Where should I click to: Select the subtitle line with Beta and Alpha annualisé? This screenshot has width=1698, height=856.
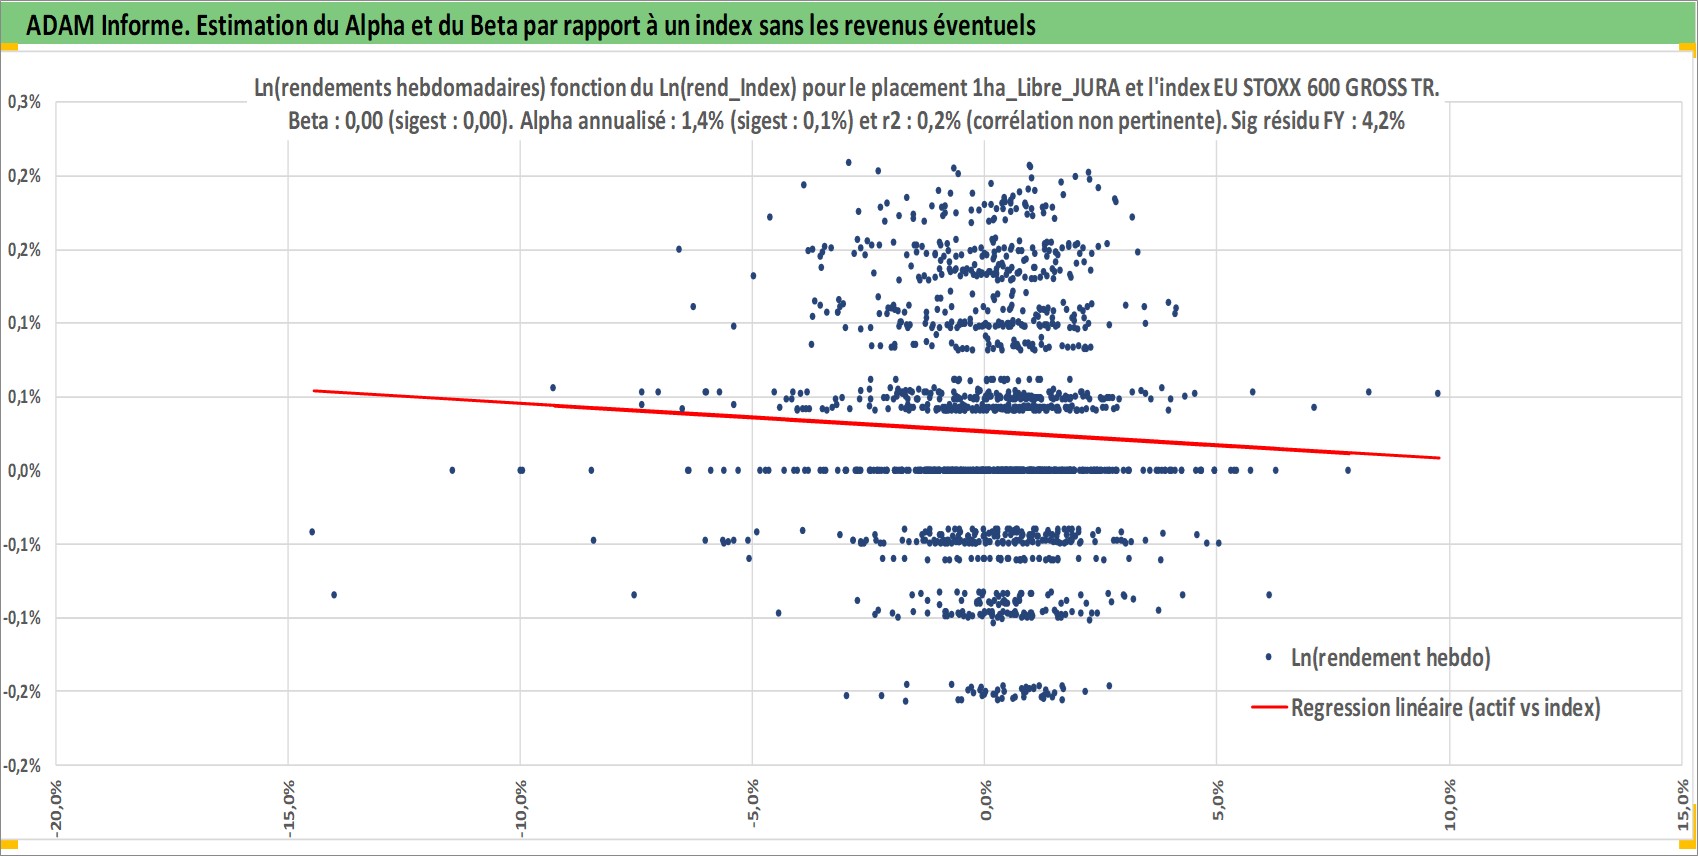846,121
